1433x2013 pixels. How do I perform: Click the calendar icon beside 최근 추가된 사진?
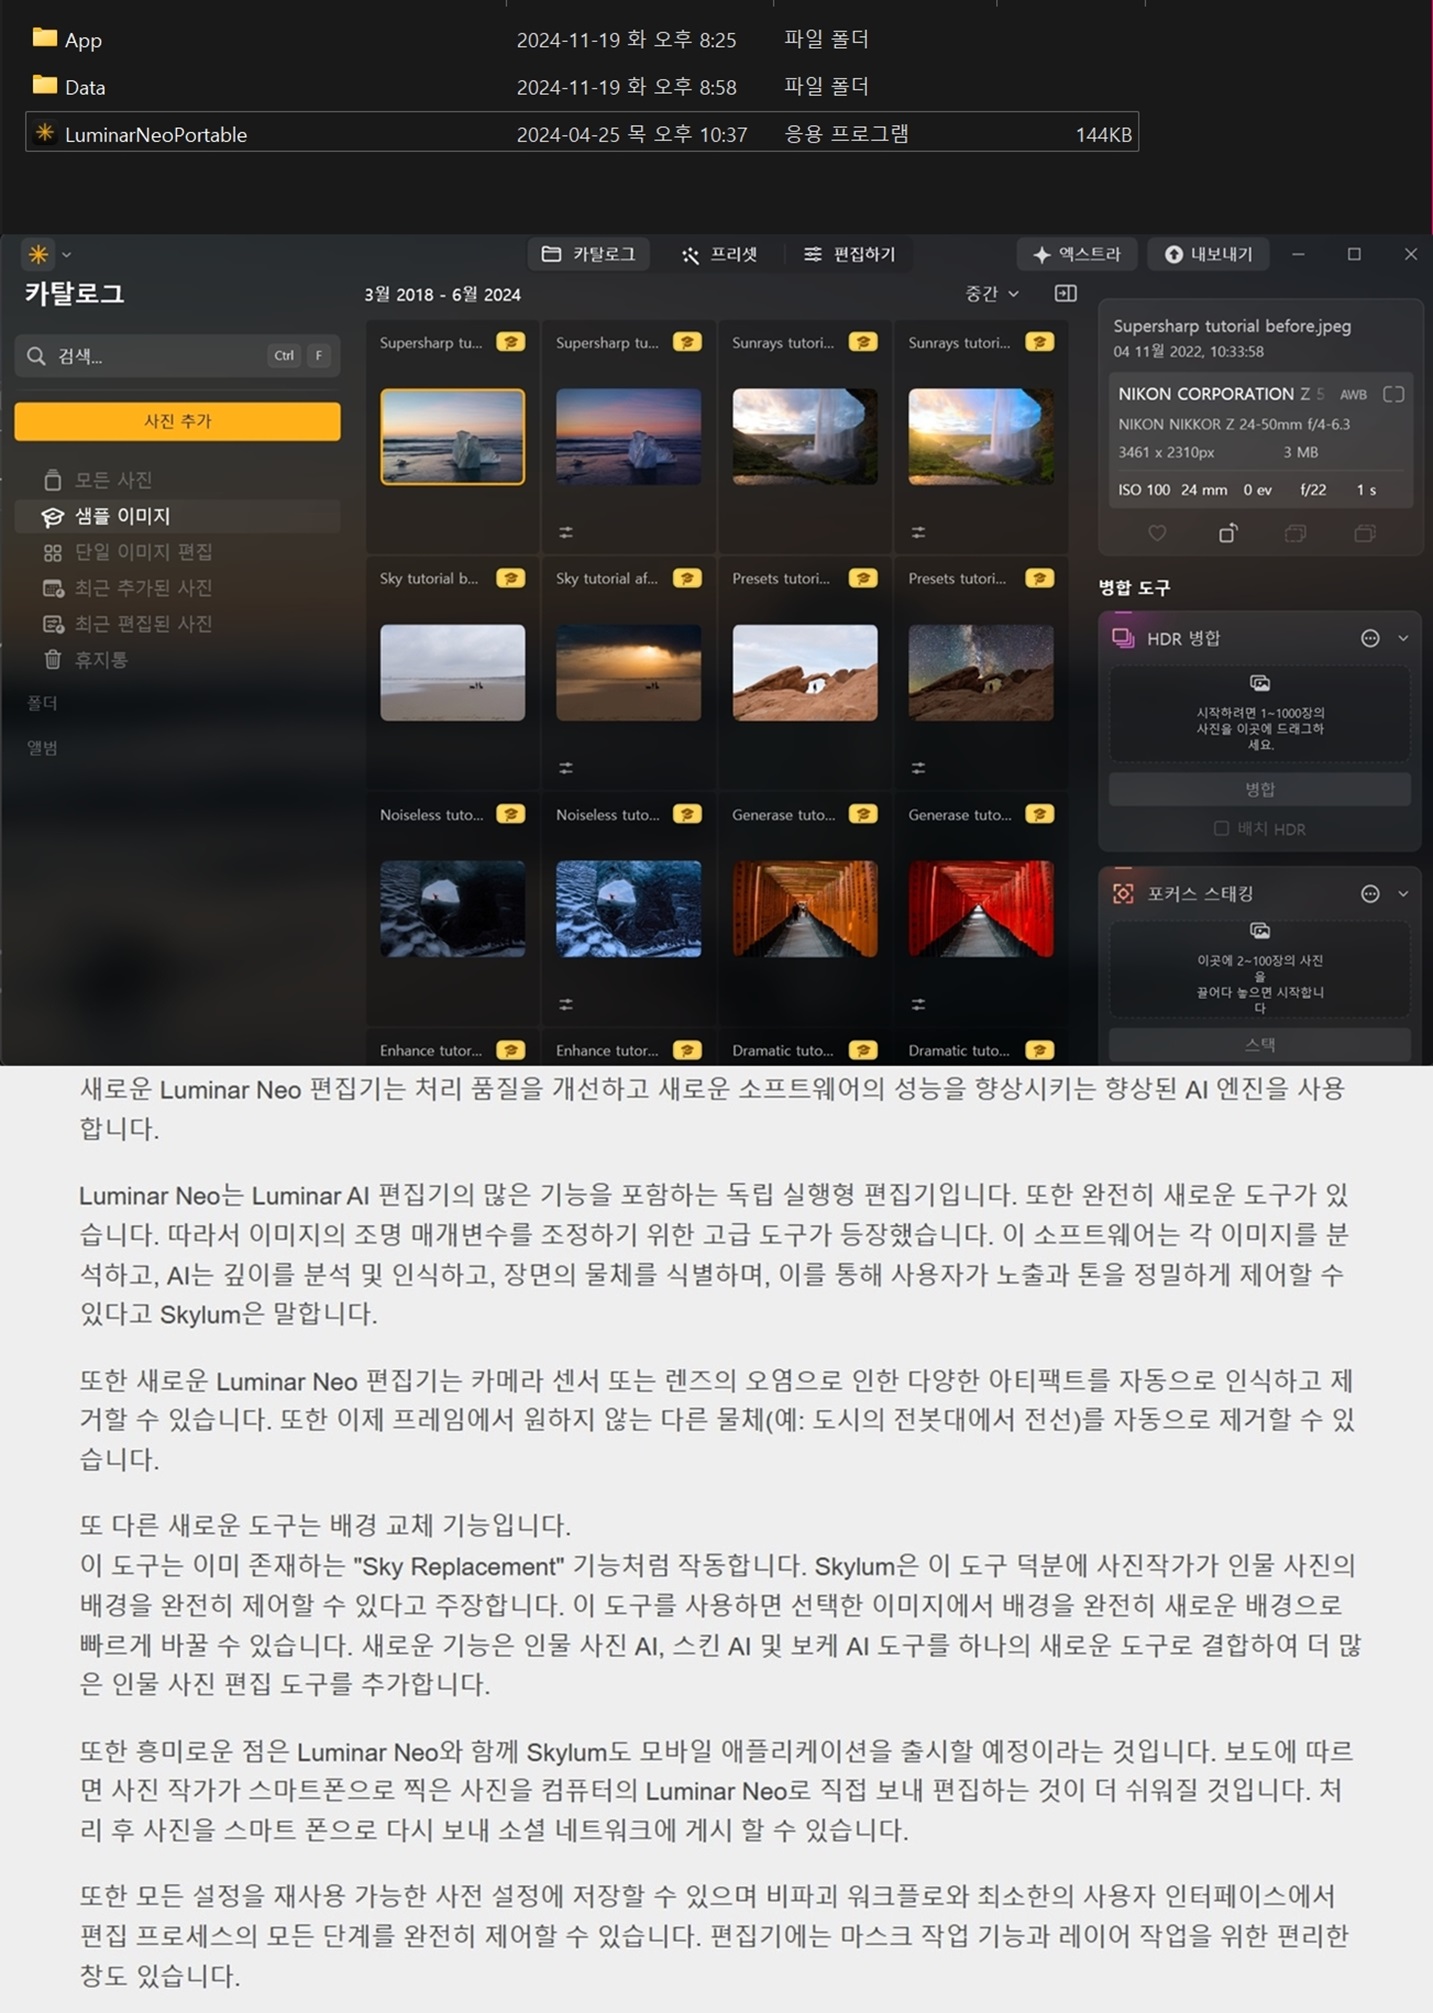[53, 588]
